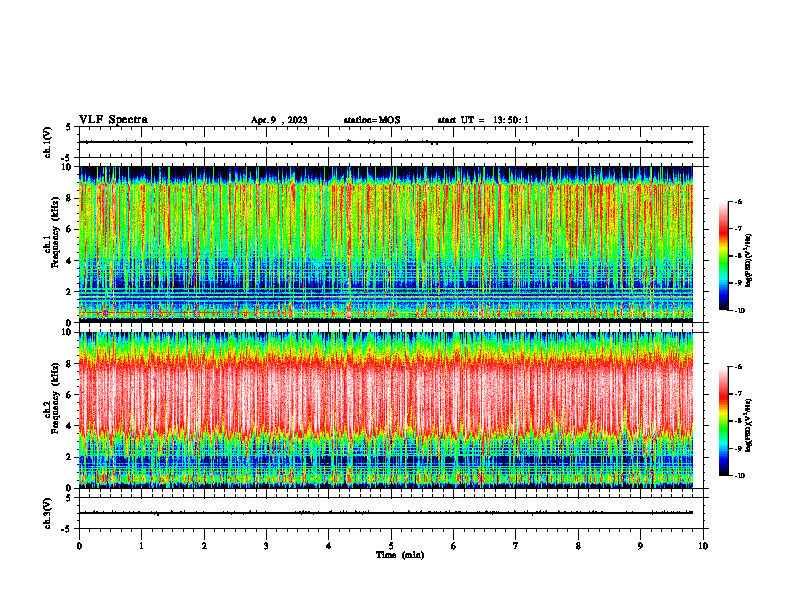Click the ch.1 voltage waveform trace panel
This screenshot has height=612, width=792.
pyautogui.click(x=393, y=142)
